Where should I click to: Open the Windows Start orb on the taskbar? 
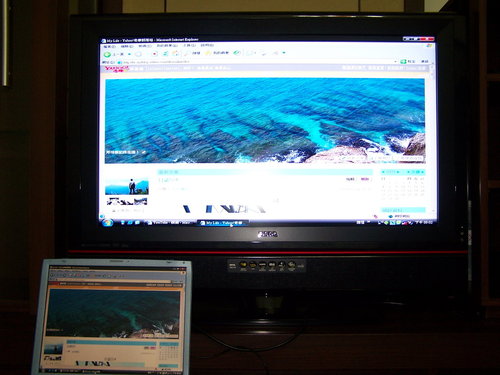tap(107, 223)
